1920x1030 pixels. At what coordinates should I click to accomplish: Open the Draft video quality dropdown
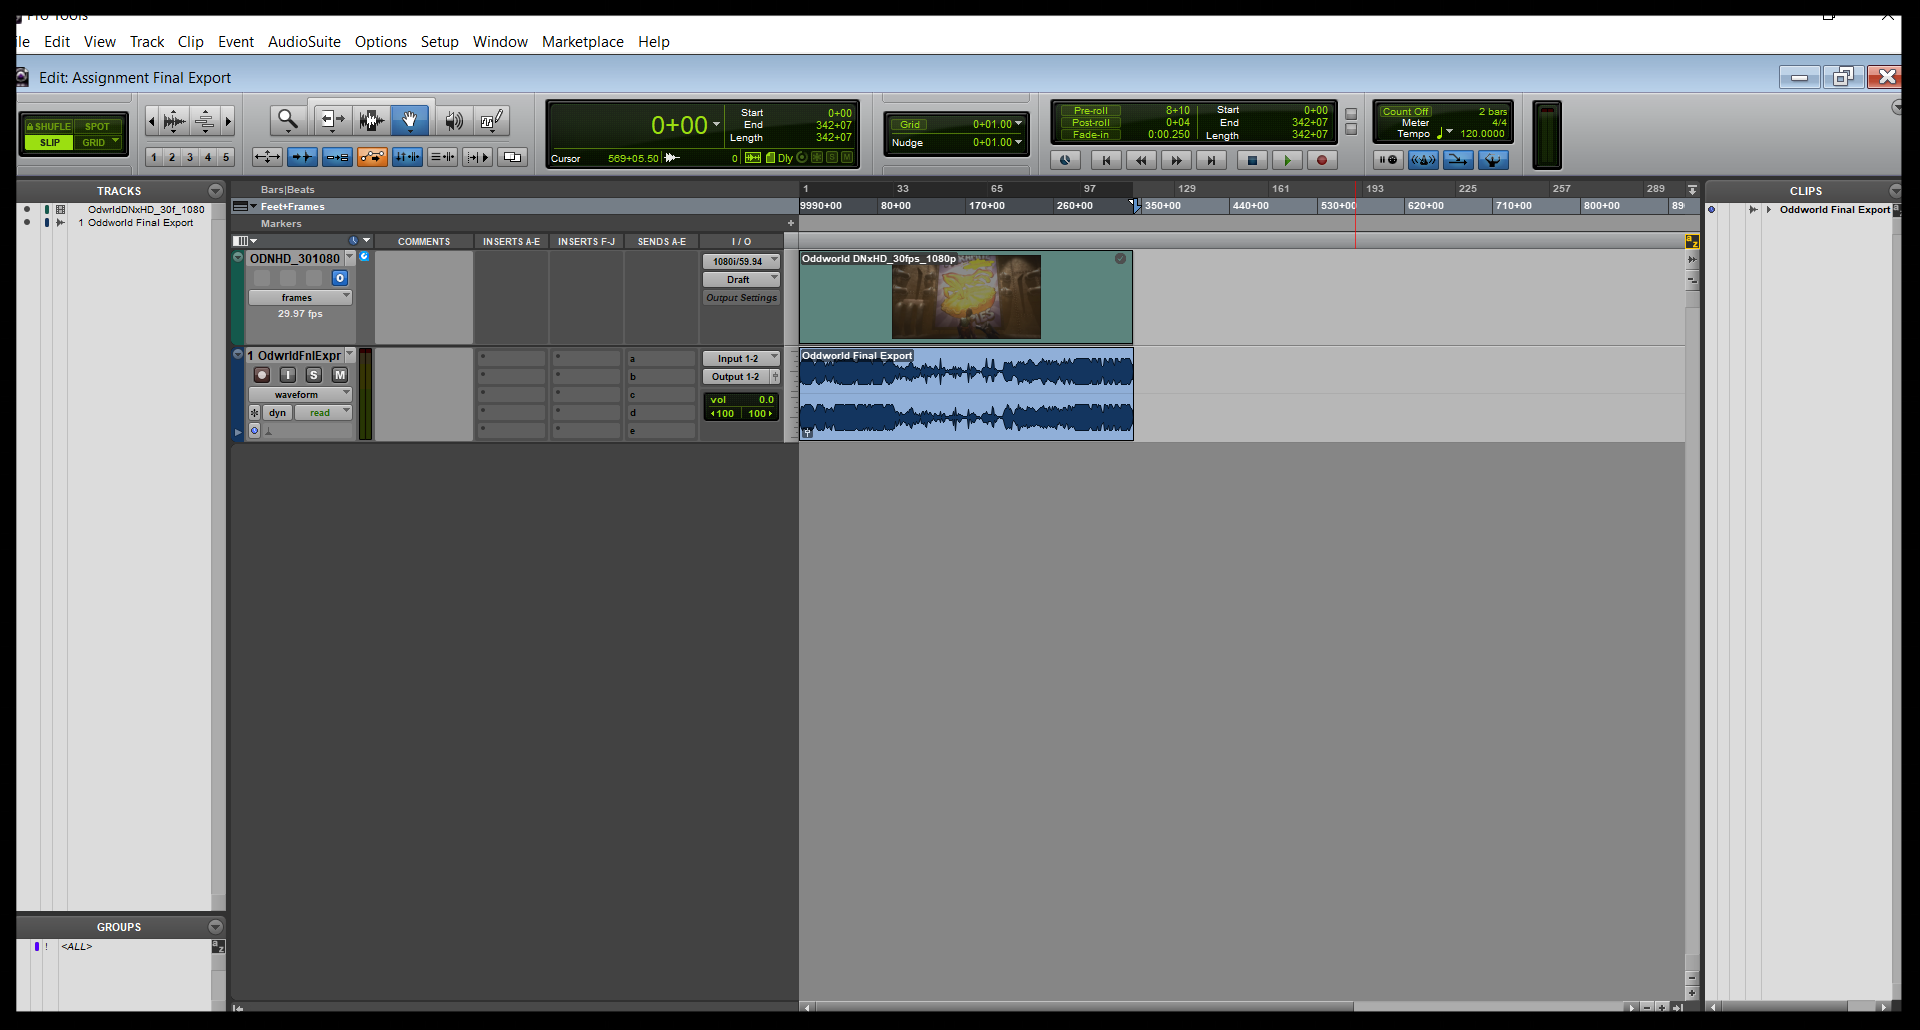(741, 280)
